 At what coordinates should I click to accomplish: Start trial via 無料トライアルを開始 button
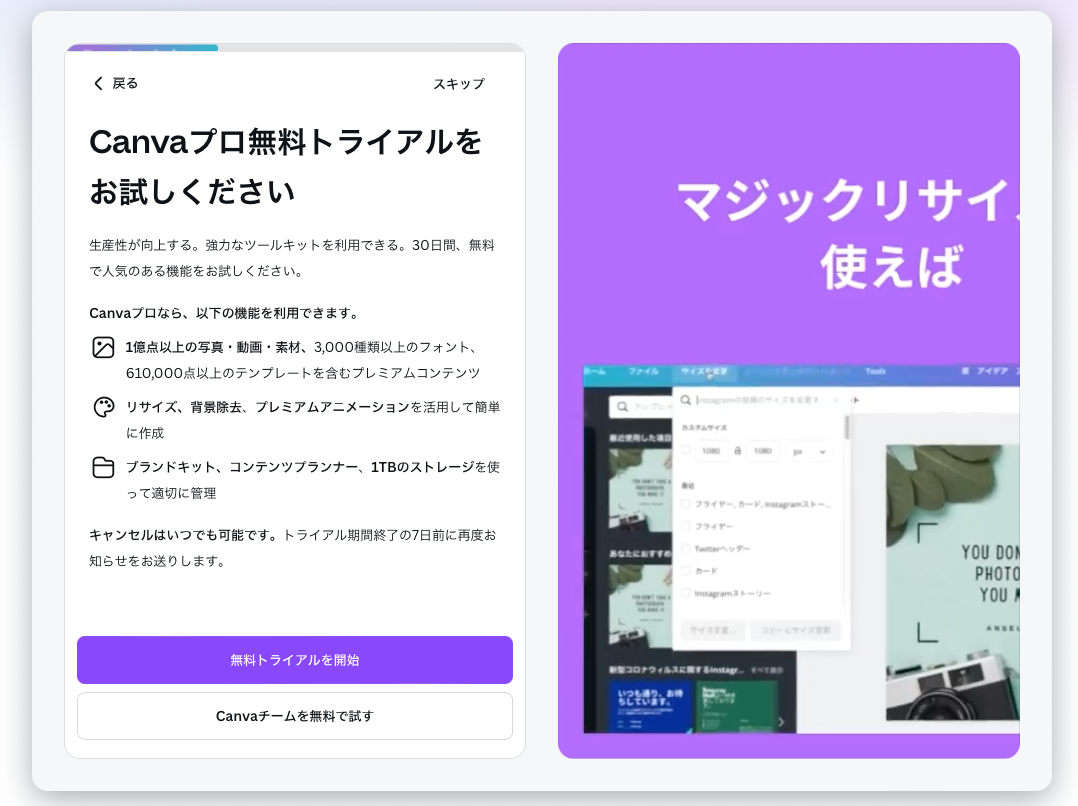tap(295, 660)
